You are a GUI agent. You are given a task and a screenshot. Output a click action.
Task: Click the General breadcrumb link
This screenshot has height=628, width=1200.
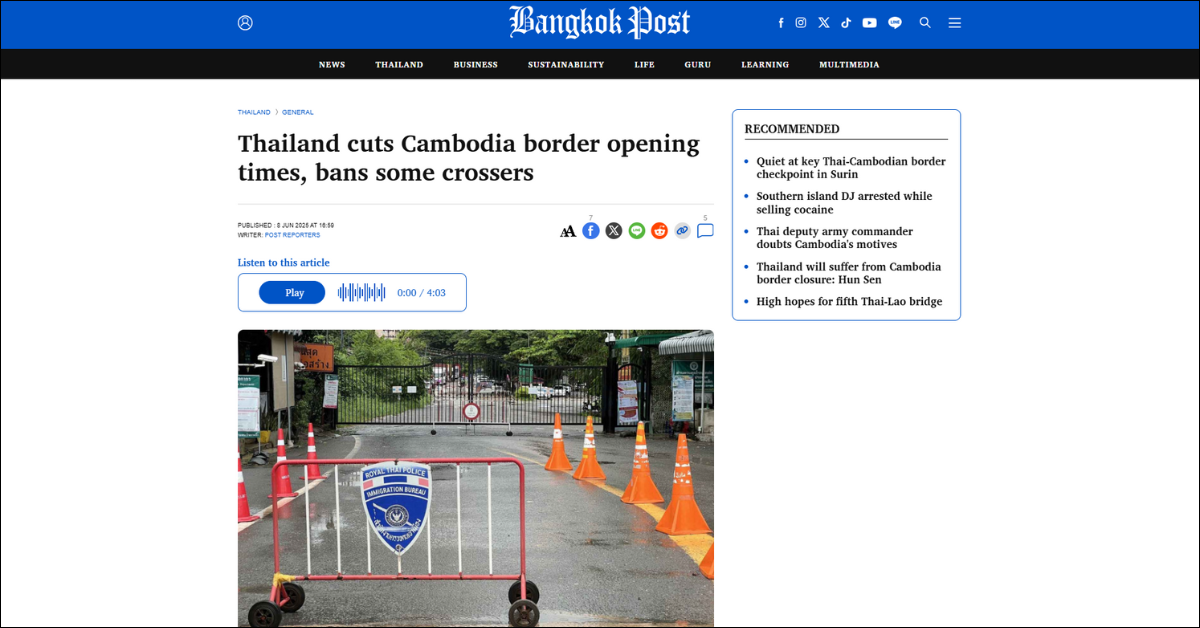pyautogui.click(x=298, y=112)
